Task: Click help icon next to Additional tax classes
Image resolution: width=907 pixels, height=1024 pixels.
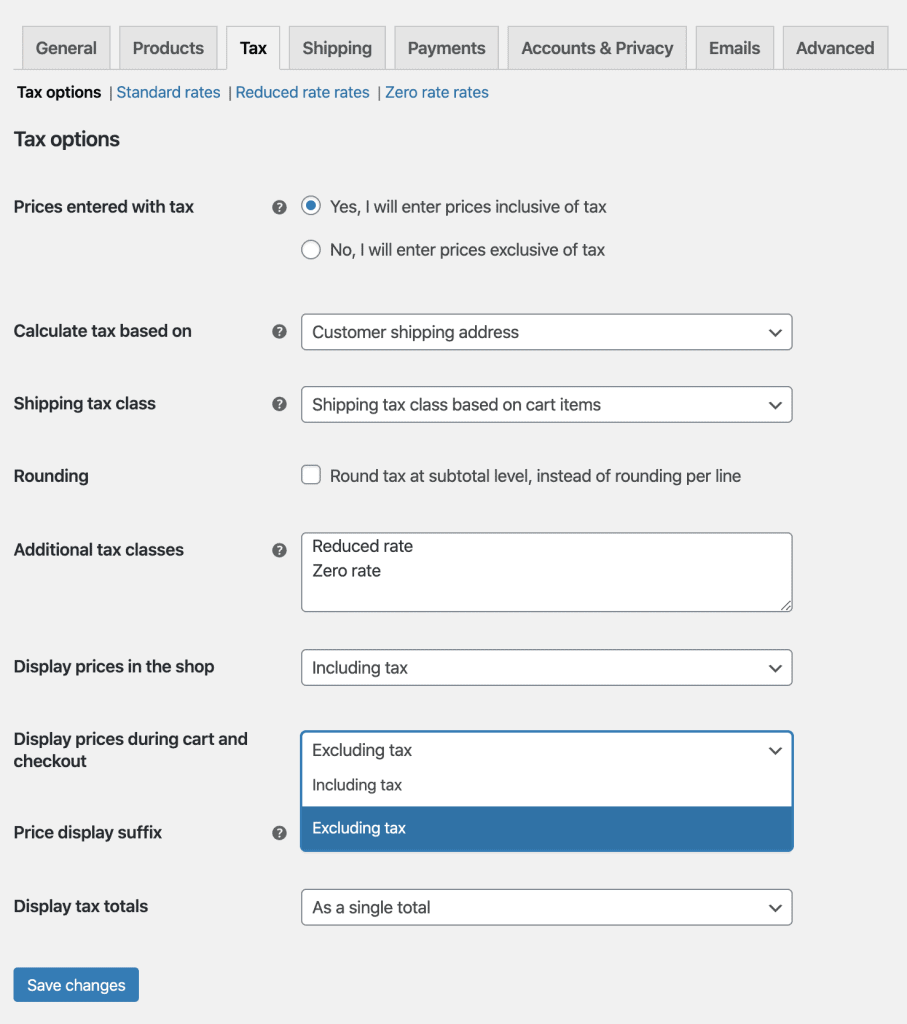Action: 280,550
